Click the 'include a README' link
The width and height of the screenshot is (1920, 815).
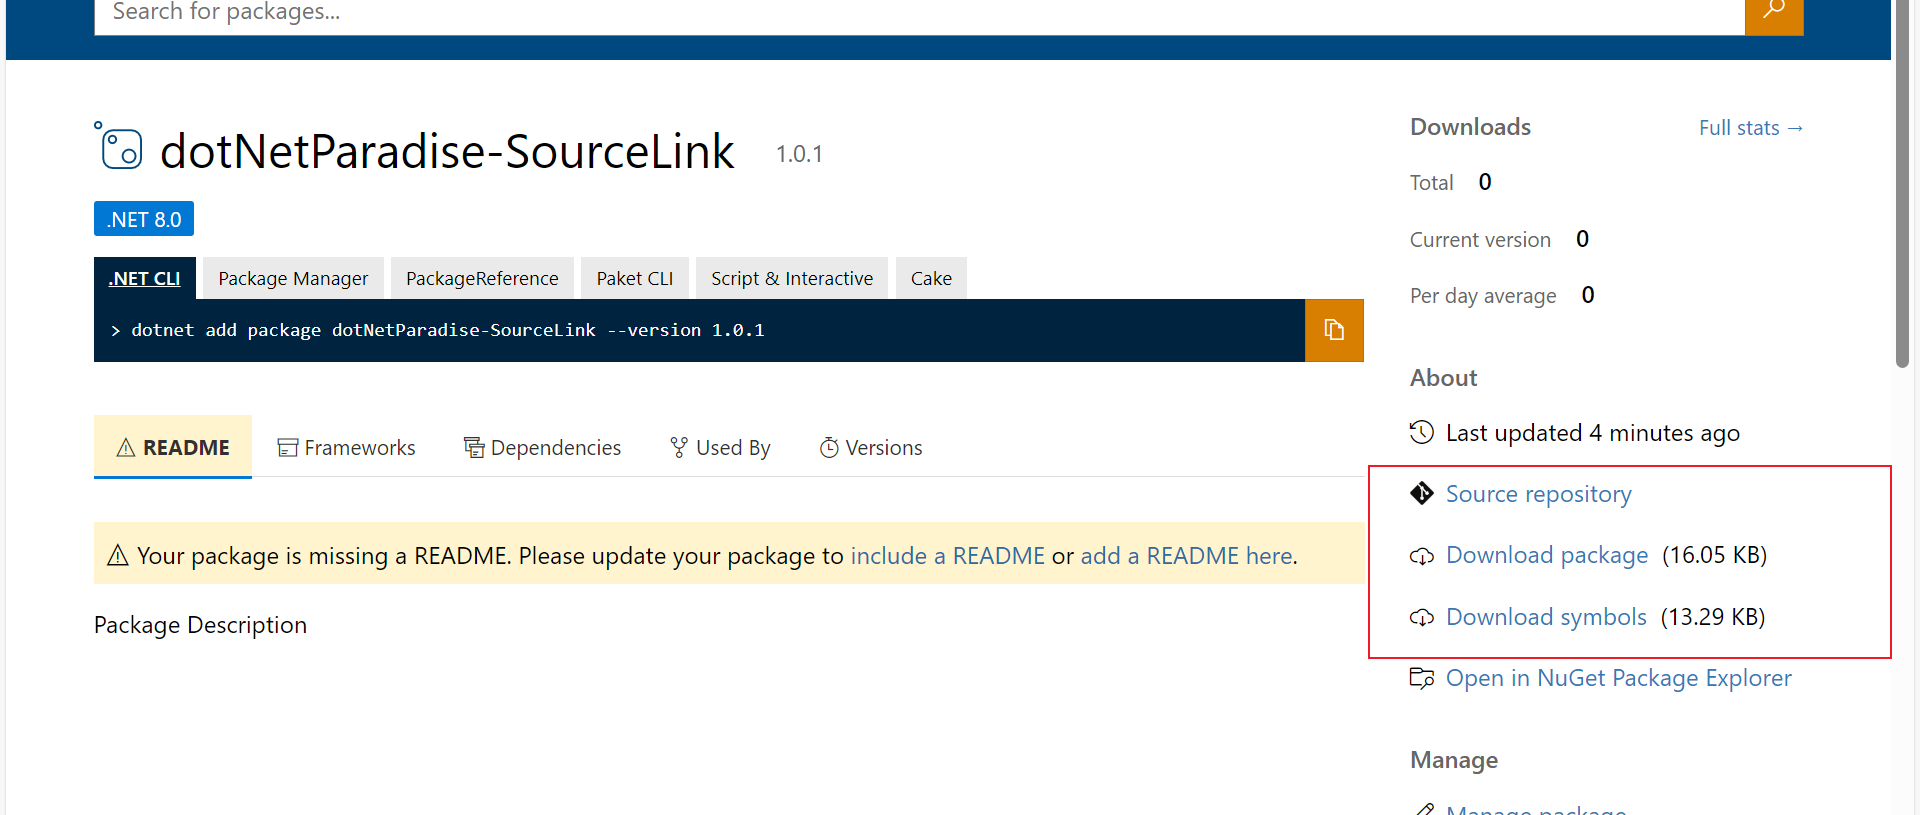947,555
